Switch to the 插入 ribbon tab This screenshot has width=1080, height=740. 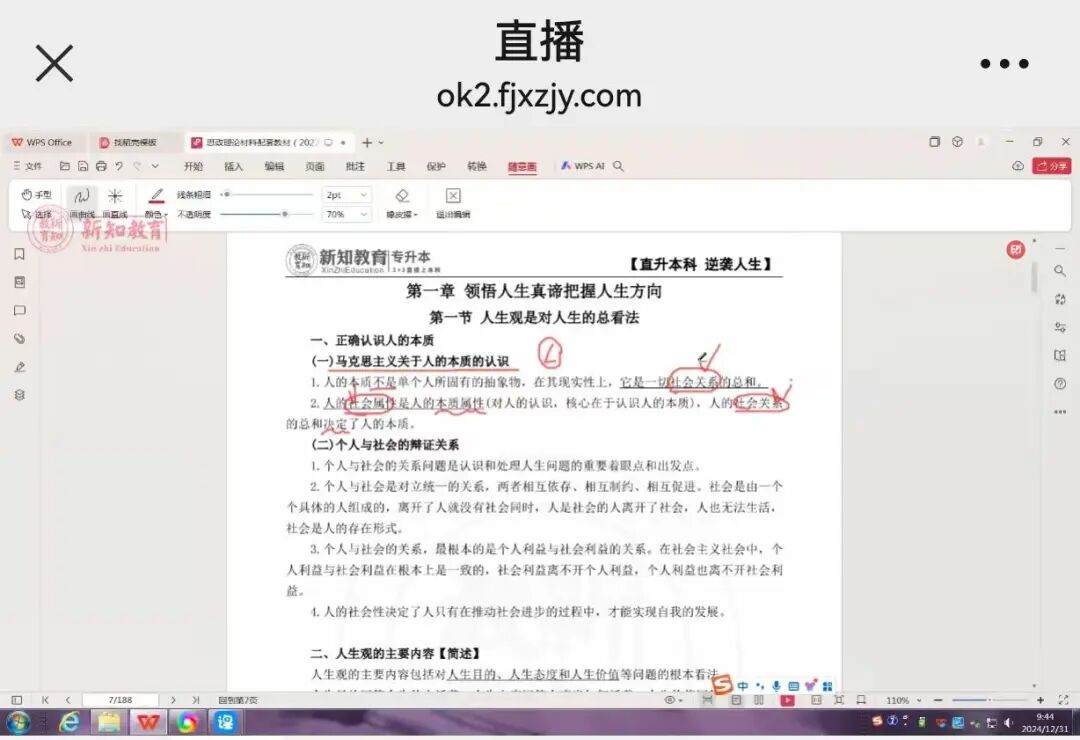[234, 166]
